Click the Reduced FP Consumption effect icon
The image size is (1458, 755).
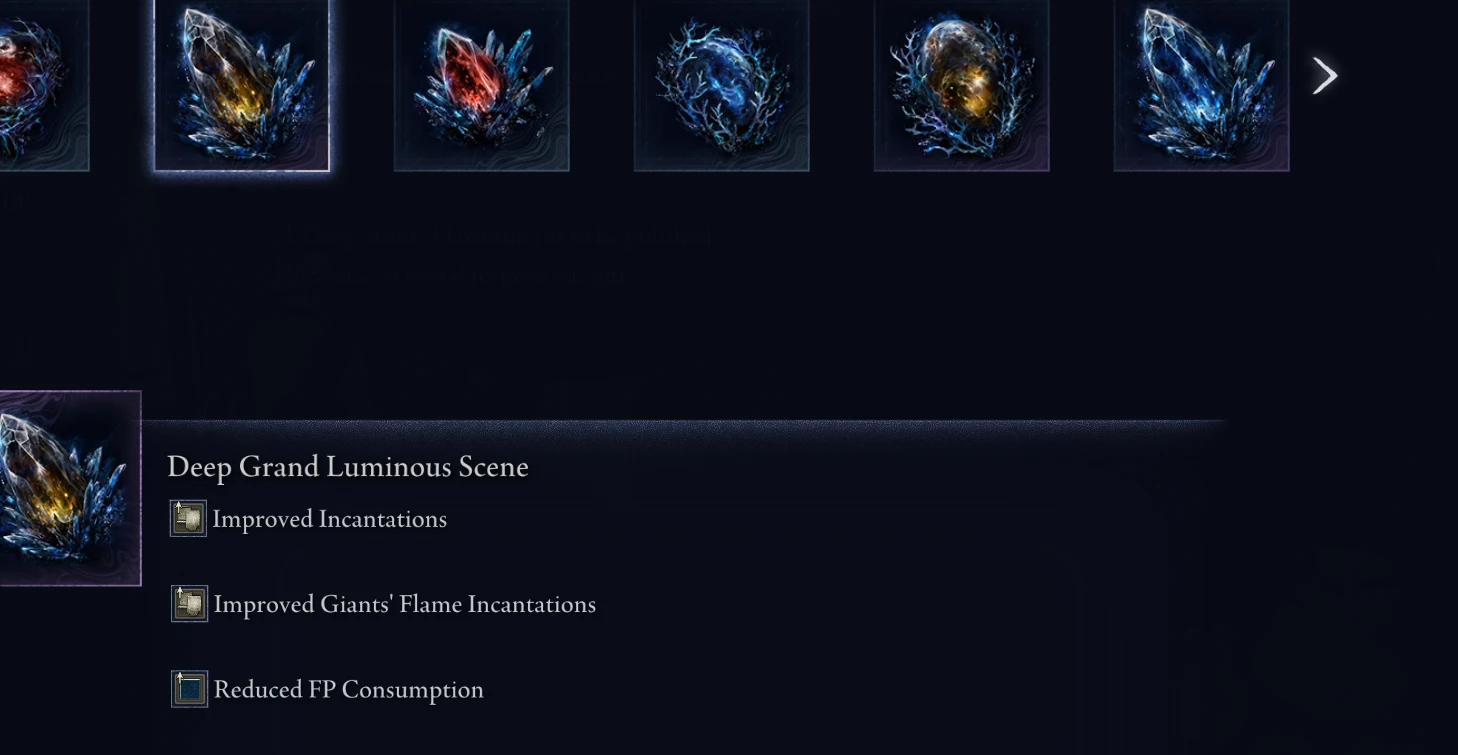[x=189, y=689]
